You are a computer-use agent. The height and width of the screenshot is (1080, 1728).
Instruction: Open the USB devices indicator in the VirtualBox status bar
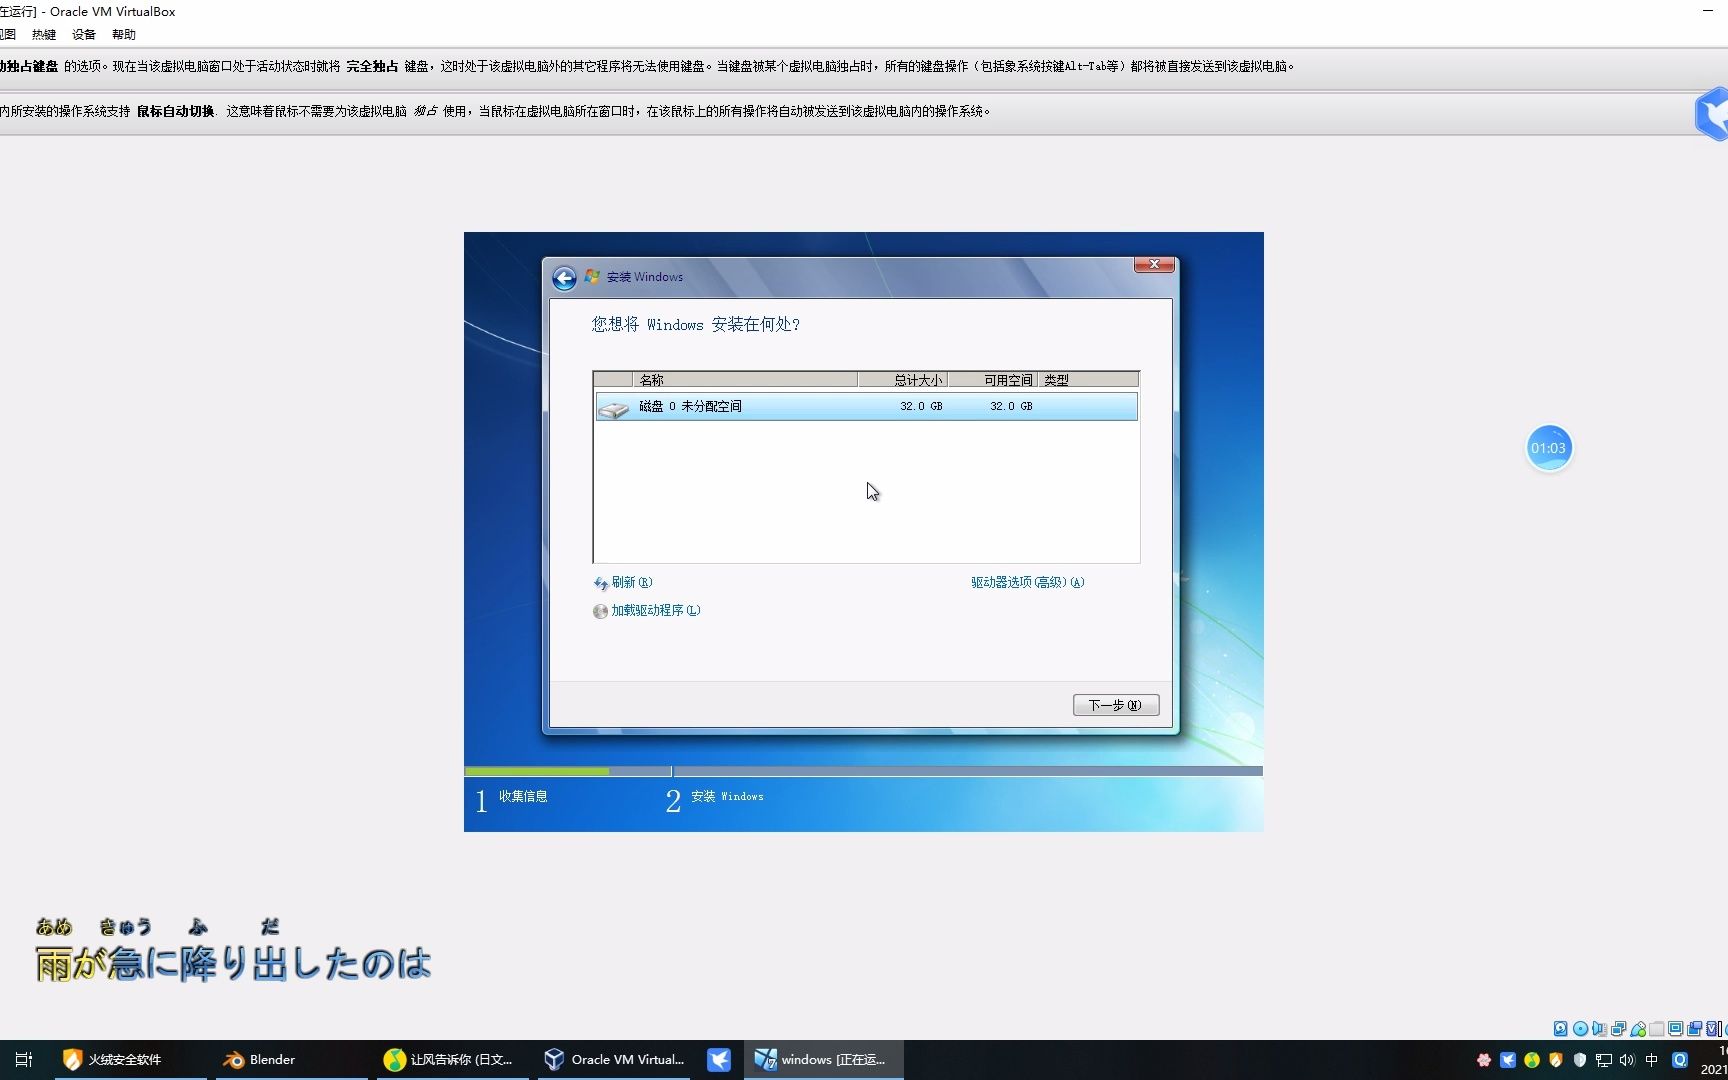pos(1638,1028)
